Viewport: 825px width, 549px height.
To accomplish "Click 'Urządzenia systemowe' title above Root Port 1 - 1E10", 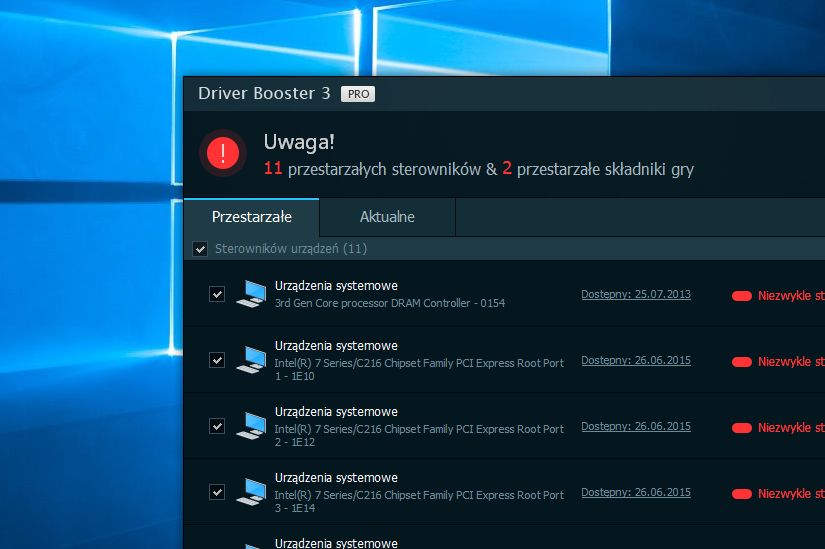I will [x=336, y=346].
